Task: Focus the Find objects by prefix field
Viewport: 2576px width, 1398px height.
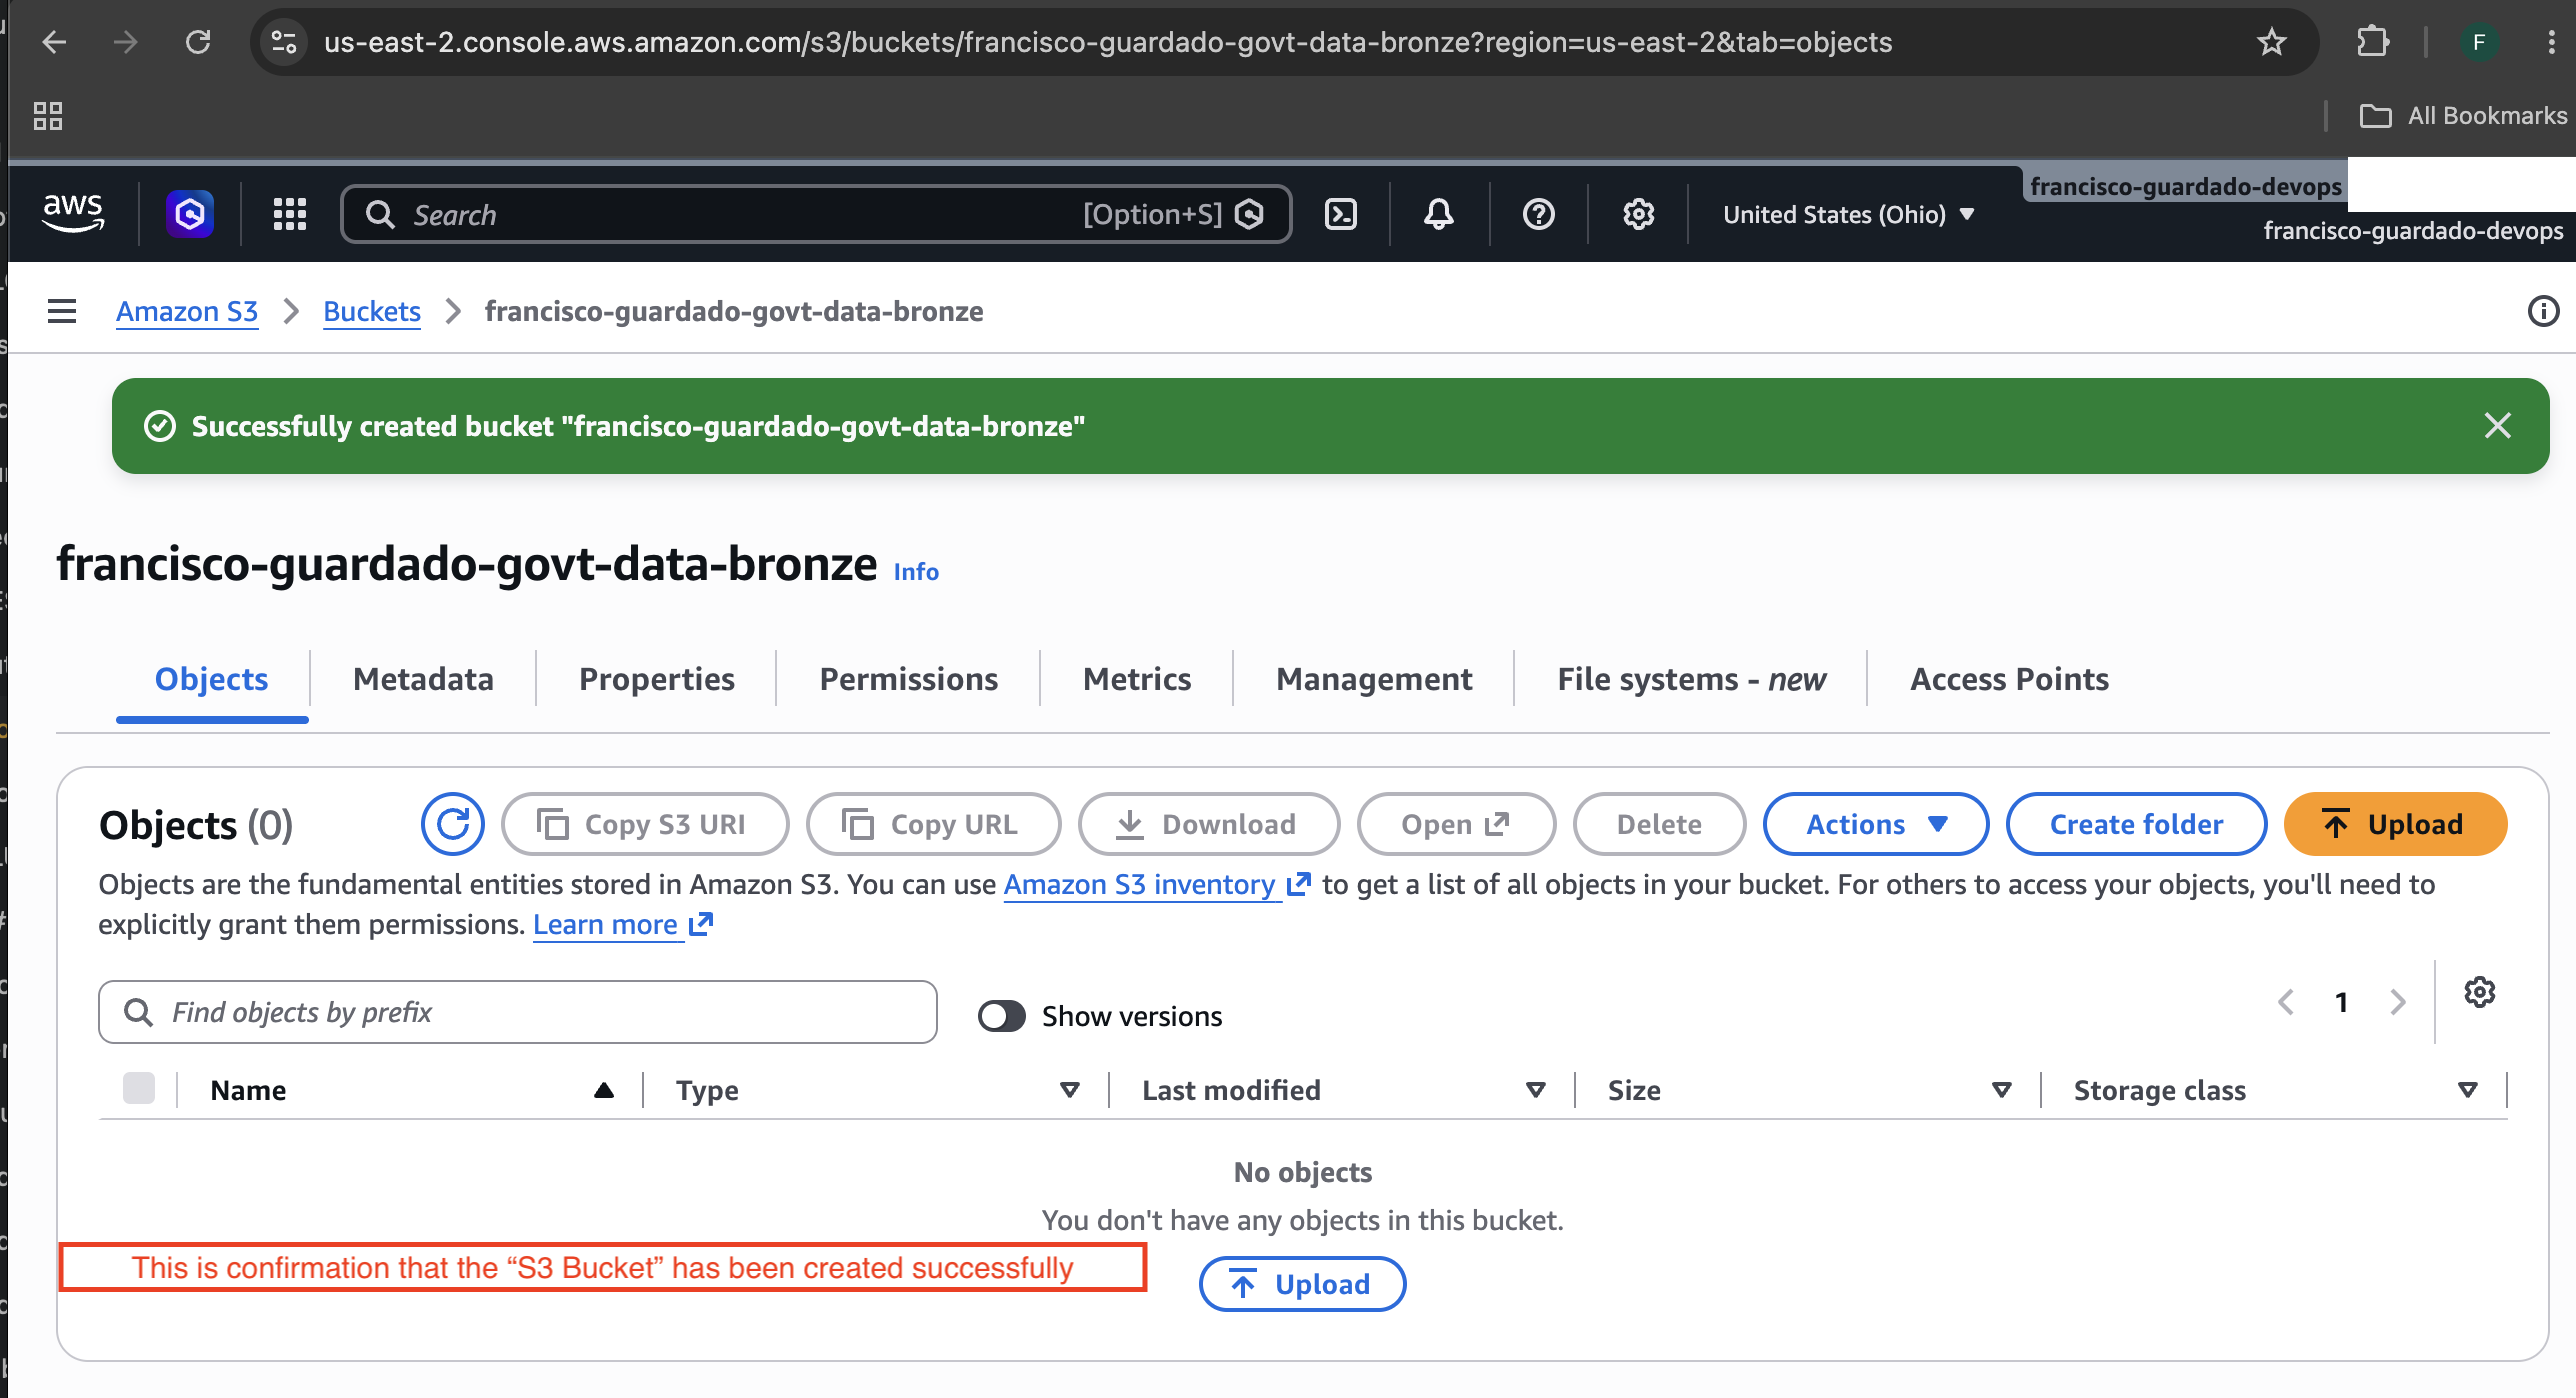Action: [518, 1012]
